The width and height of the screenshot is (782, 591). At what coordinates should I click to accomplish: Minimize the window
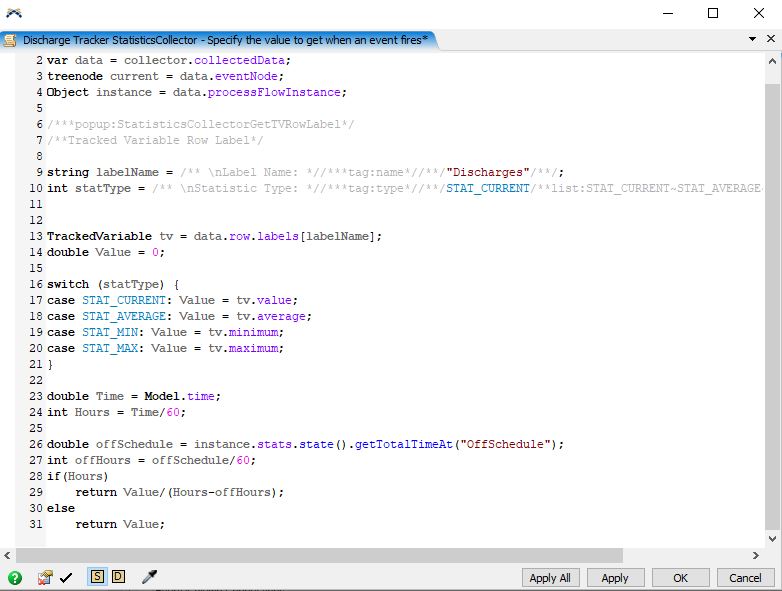668,13
